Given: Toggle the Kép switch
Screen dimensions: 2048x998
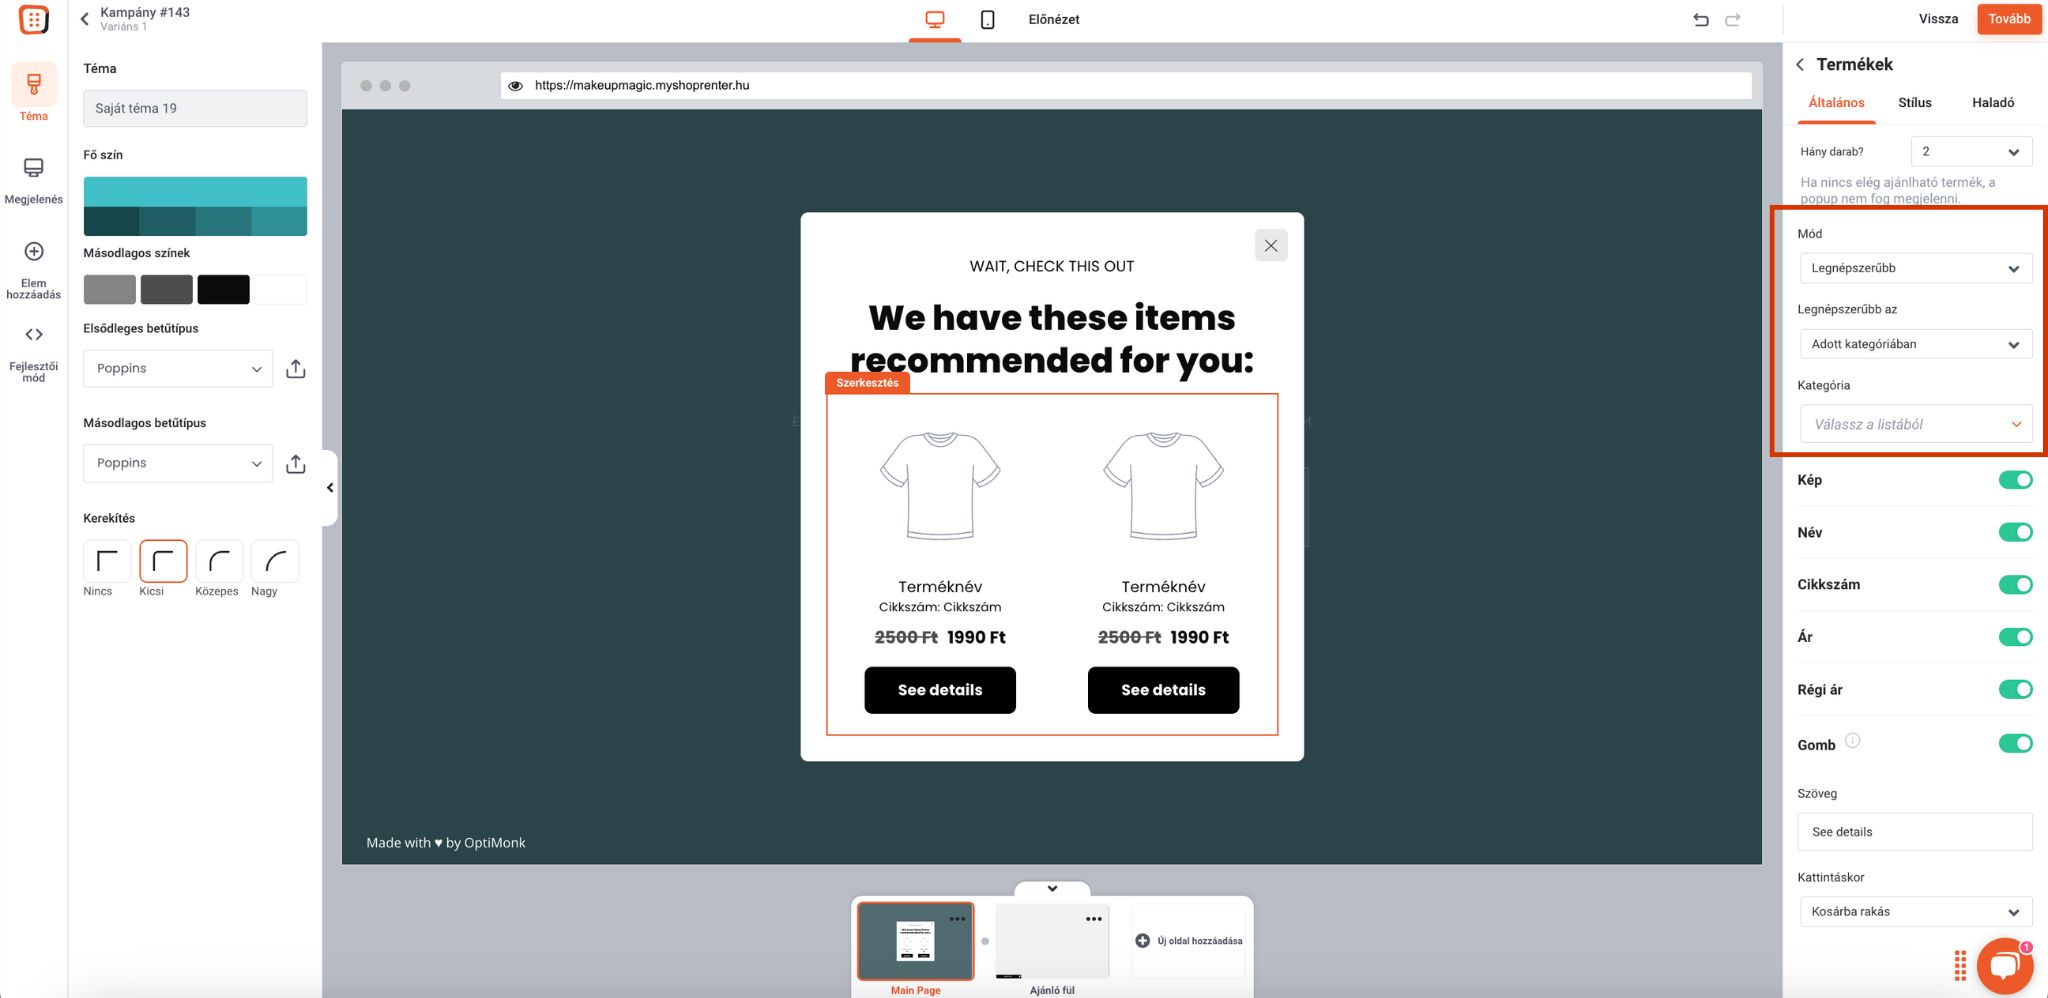Looking at the screenshot, I should 2016,480.
